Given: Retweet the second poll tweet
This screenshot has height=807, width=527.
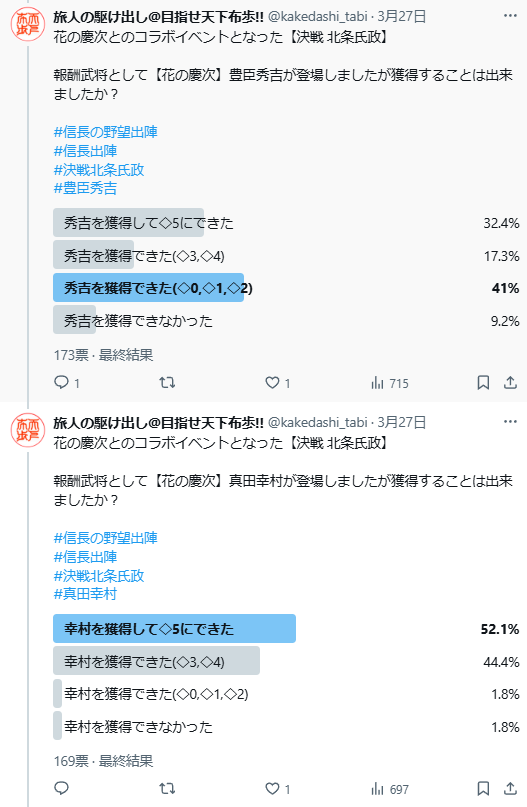Looking at the screenshot, I should coord(167,788).
